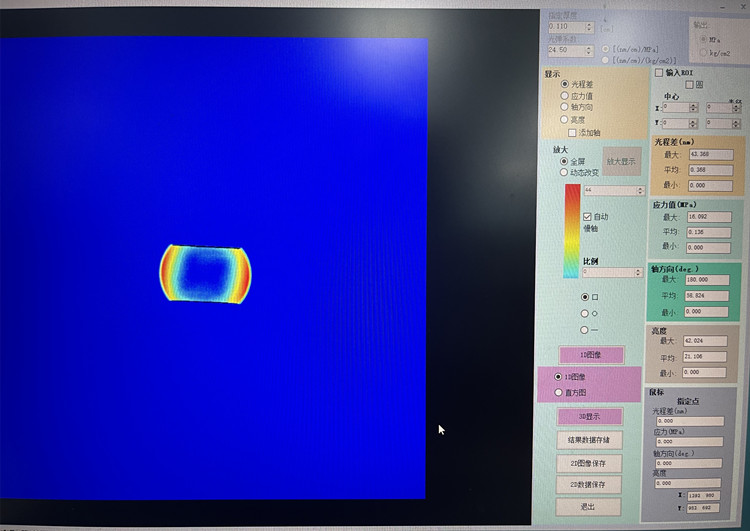Click the stressed sample in the image
Screen dimensions: 750x531
pos(205,274)
